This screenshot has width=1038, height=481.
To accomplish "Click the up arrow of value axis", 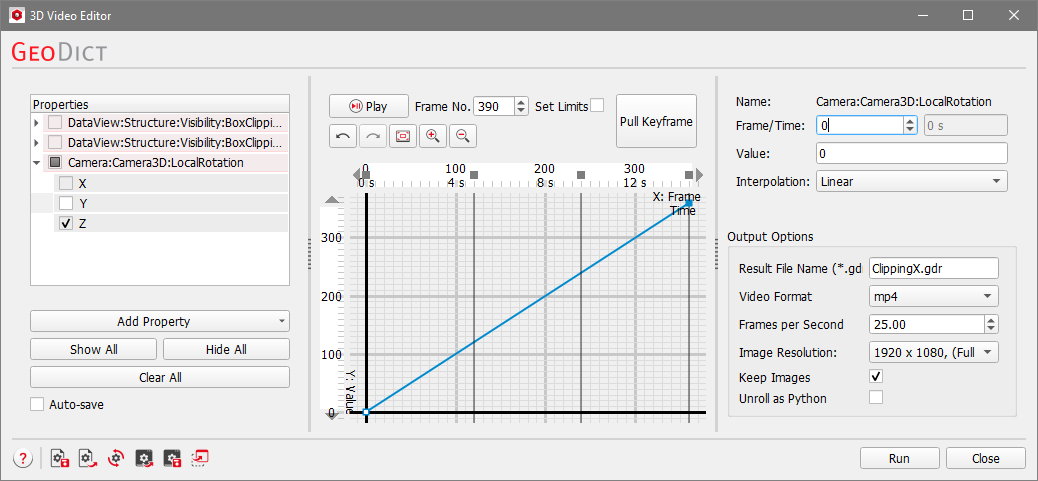I will (332, 199).
